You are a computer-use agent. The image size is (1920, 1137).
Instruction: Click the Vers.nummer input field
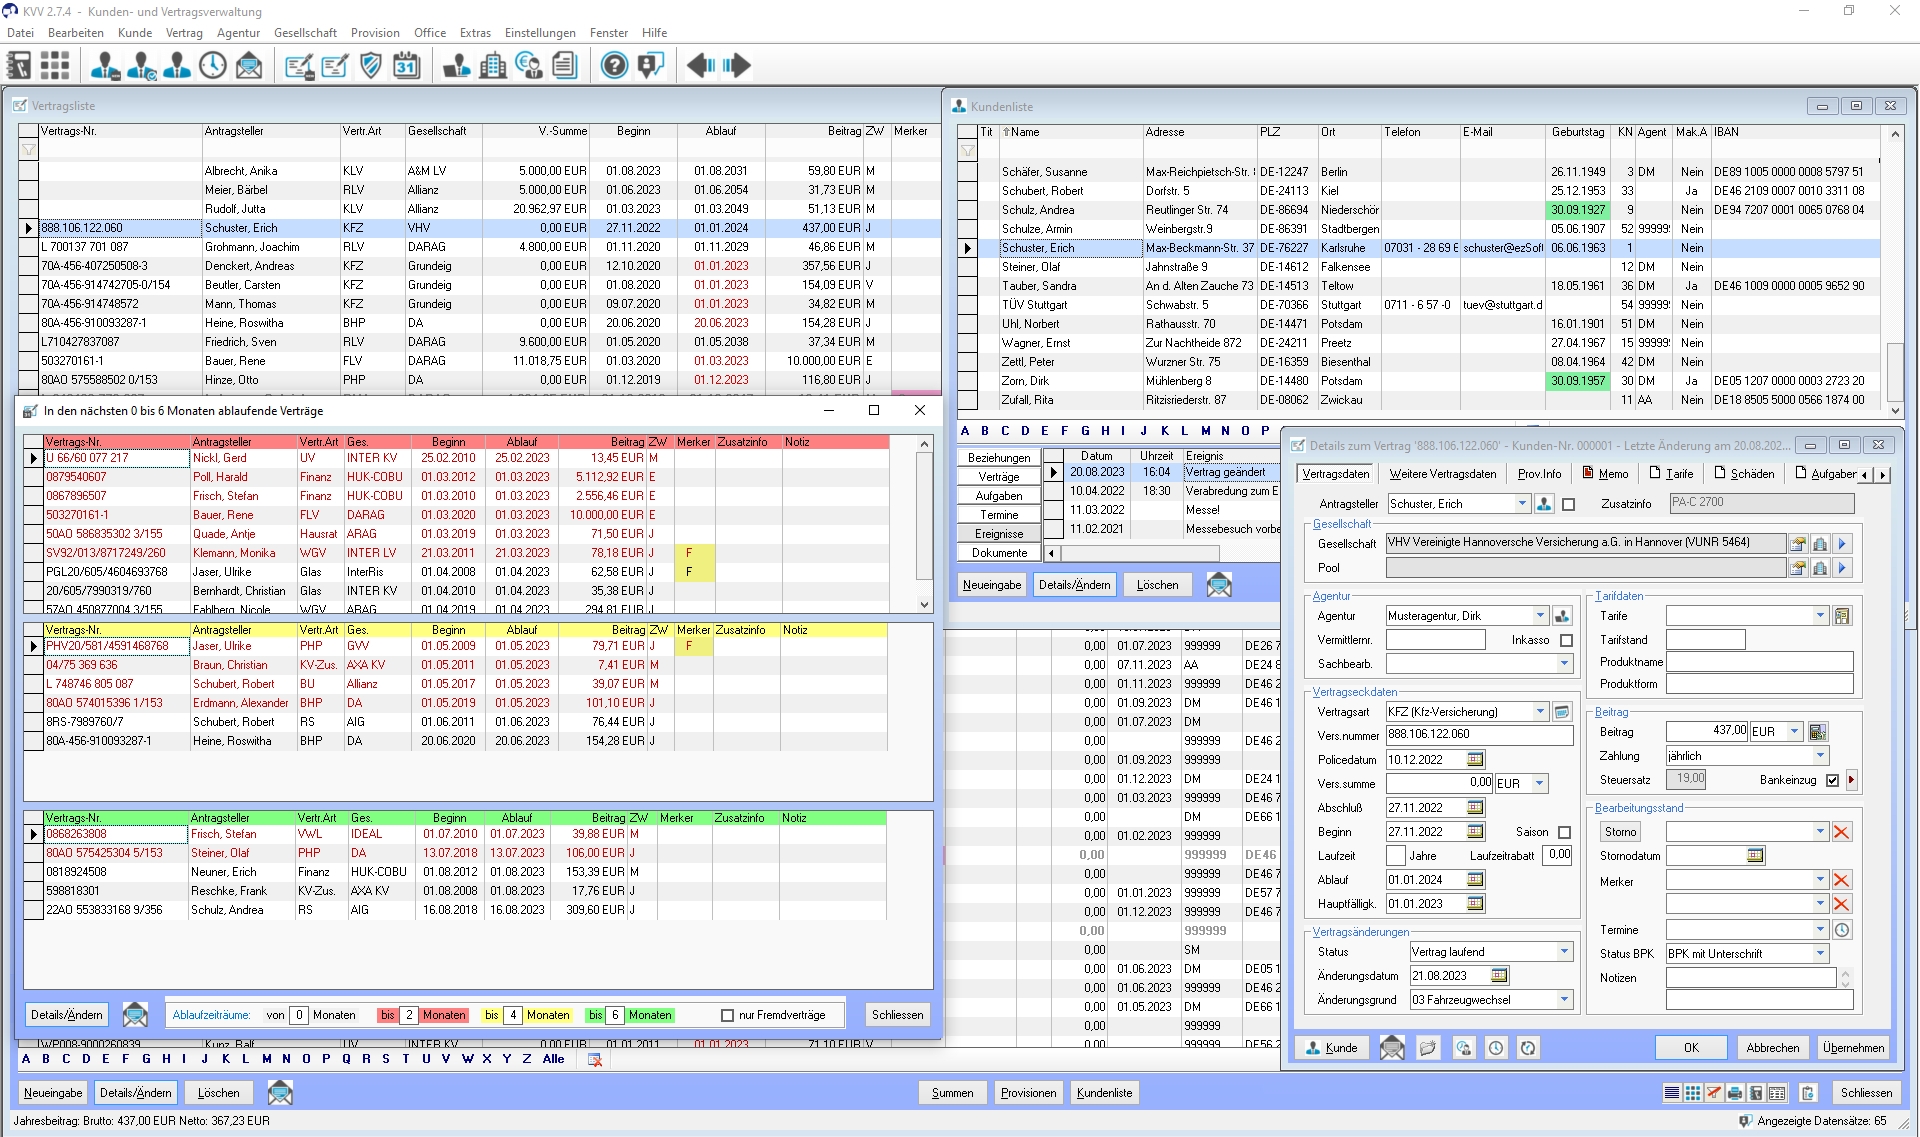[1478, 735]
